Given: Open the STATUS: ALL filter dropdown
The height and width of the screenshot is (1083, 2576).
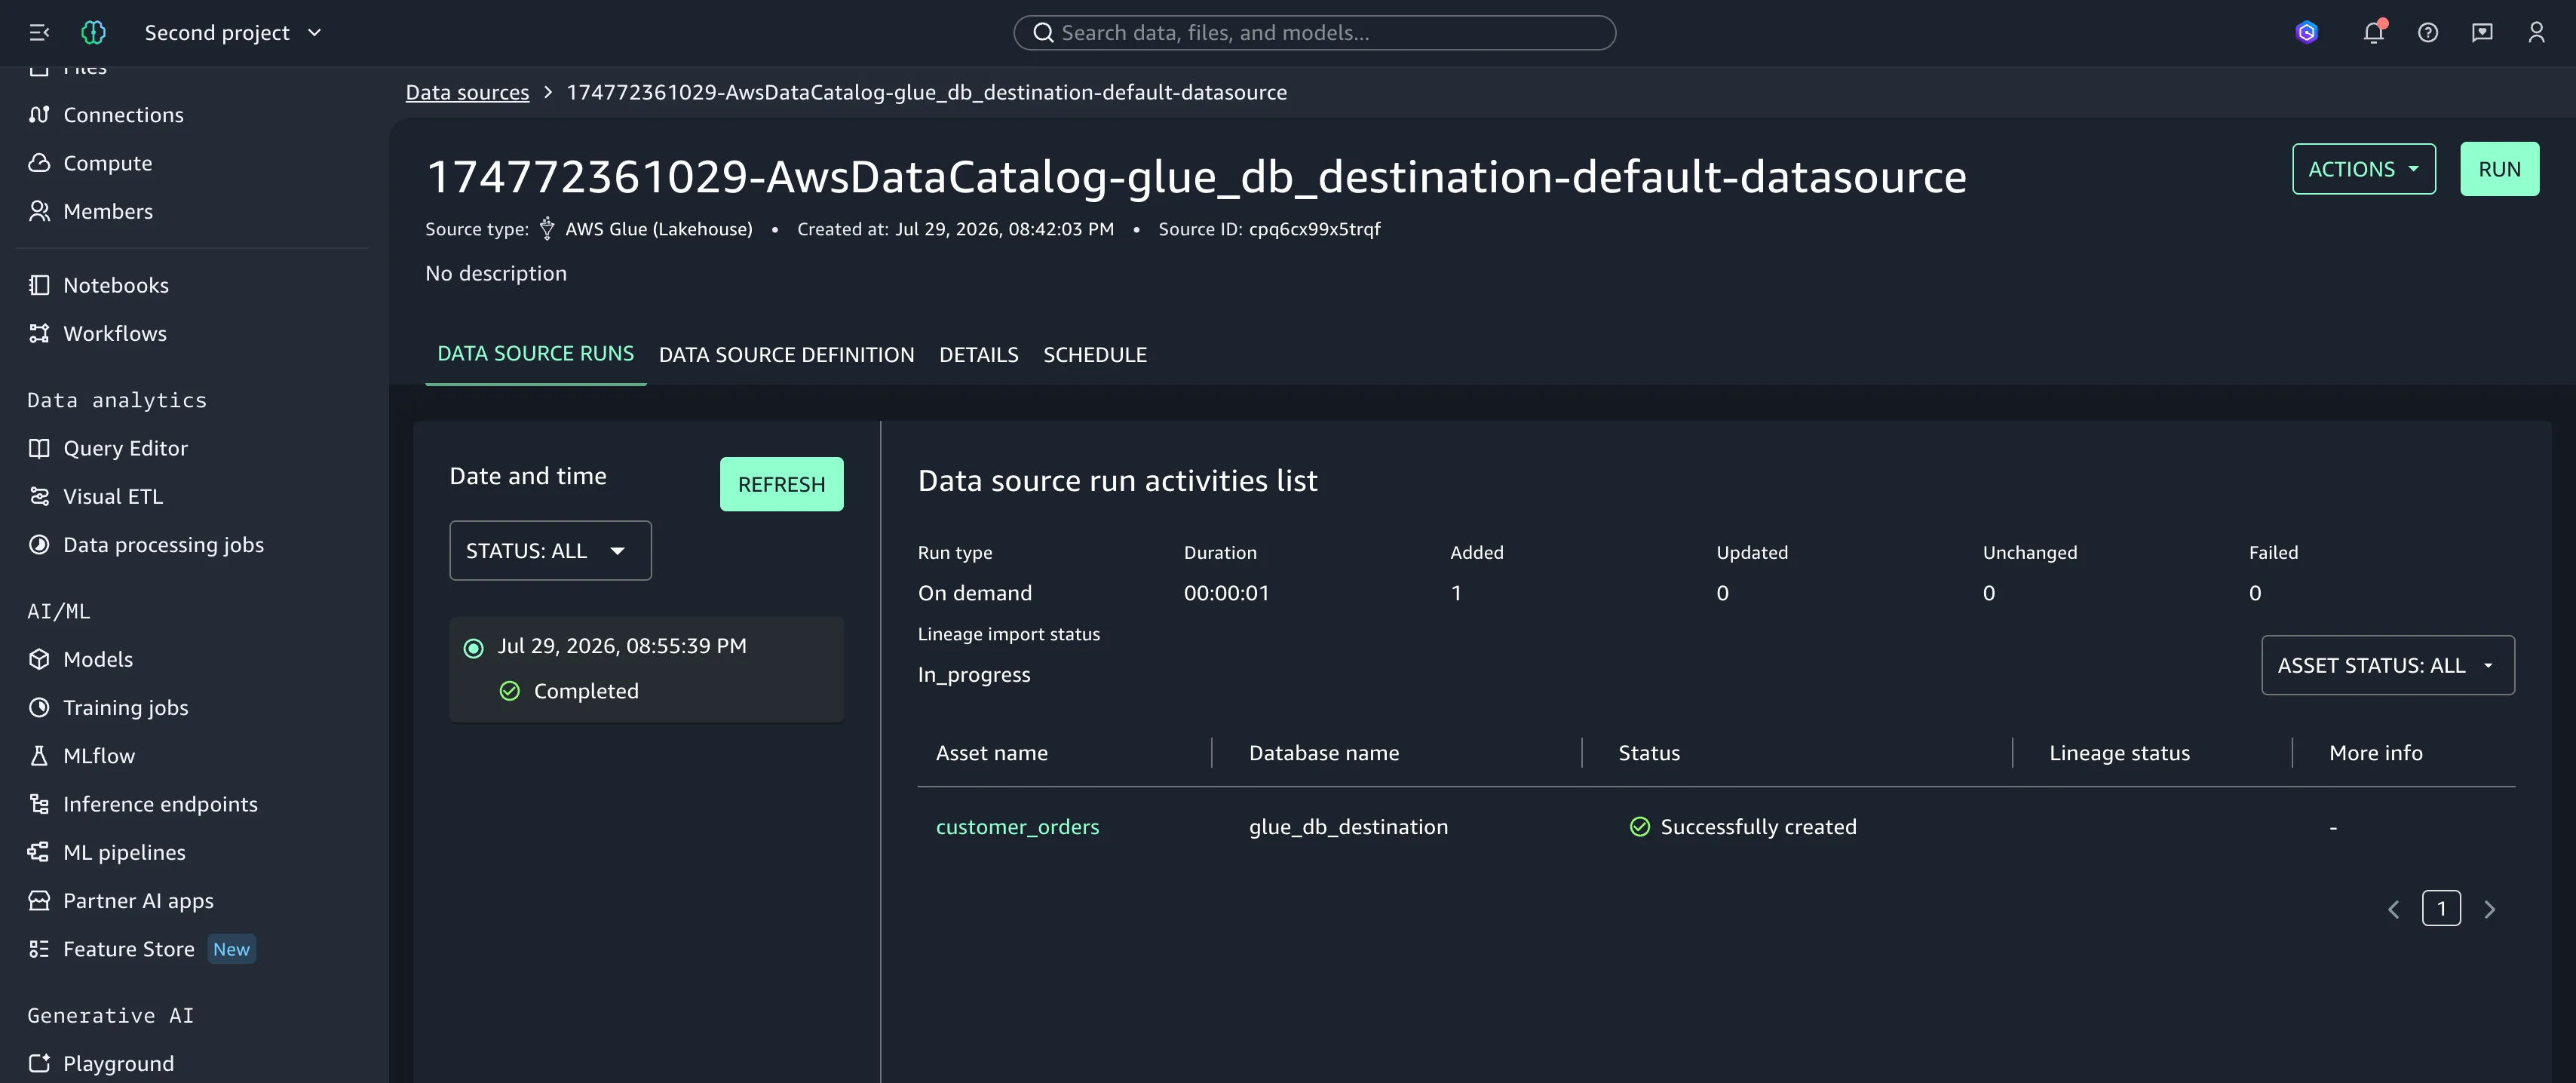Looking at the screenshot, I should (x=550, y=550).
